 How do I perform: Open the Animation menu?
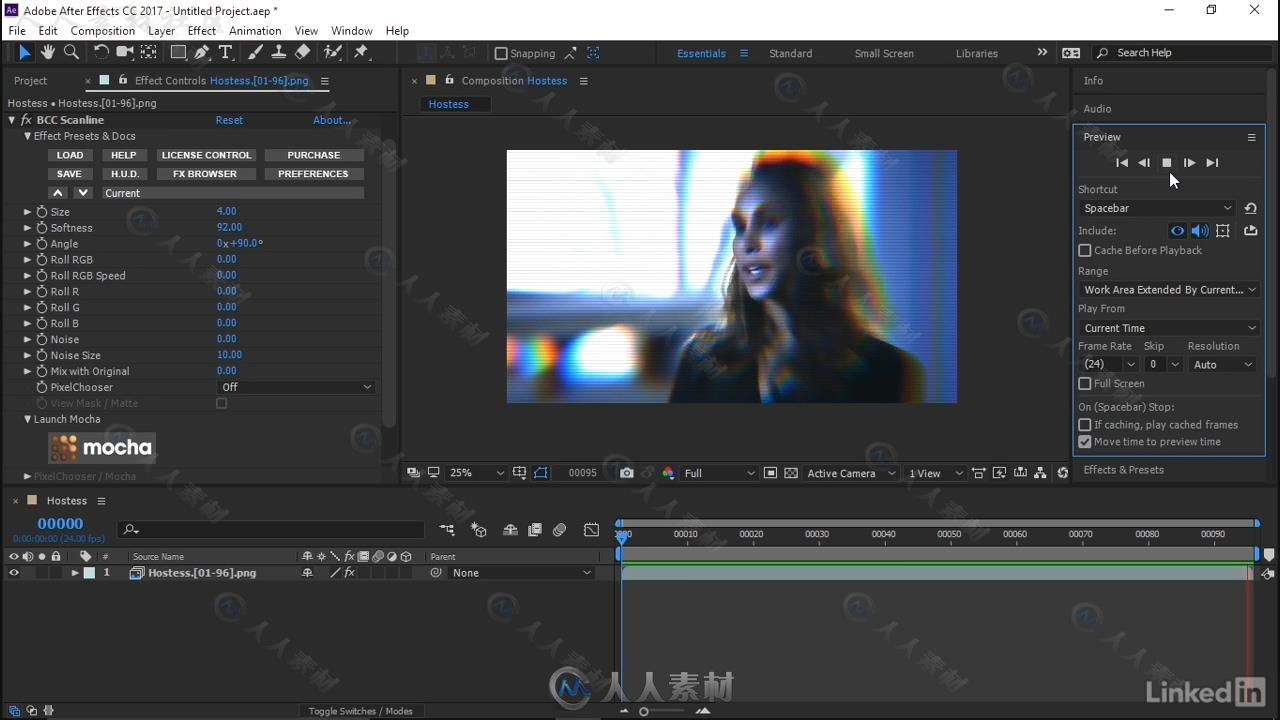point(255,31)
